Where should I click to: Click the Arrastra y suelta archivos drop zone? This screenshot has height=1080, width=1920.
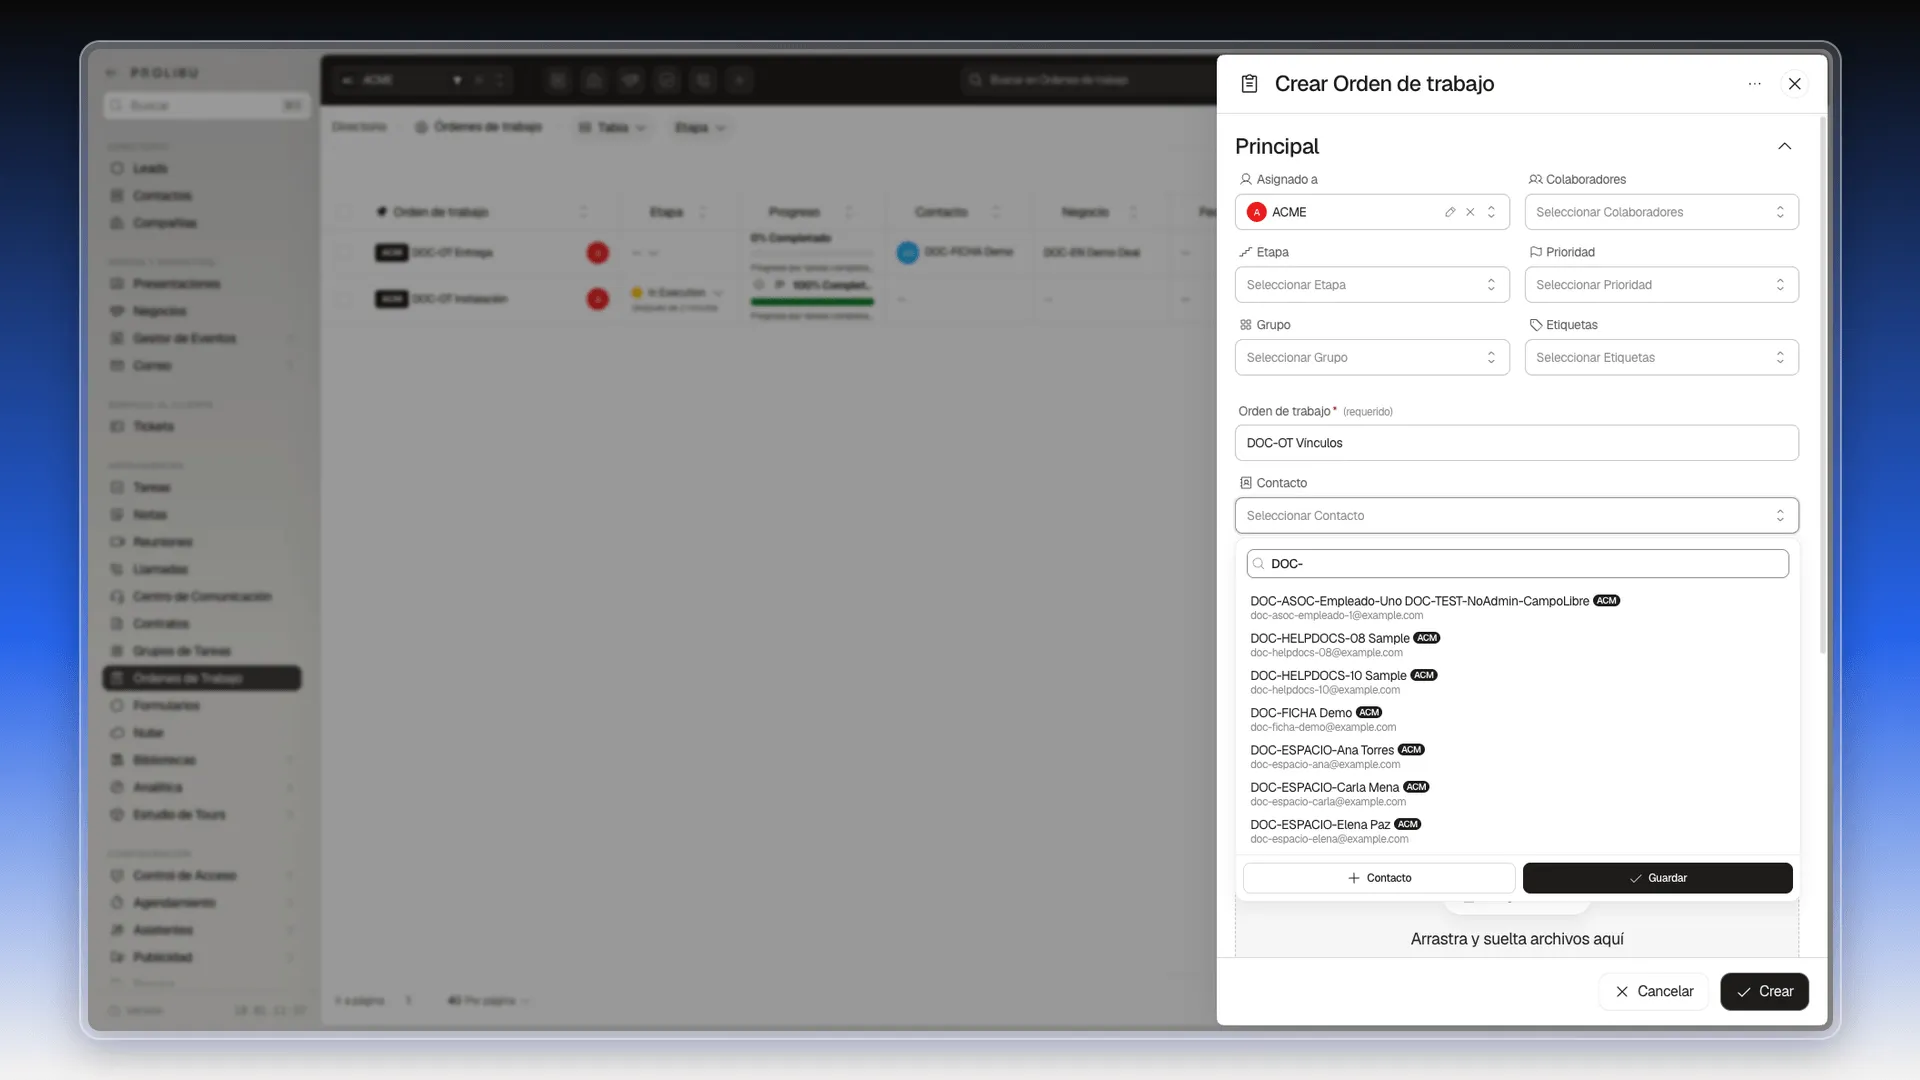1516,930
